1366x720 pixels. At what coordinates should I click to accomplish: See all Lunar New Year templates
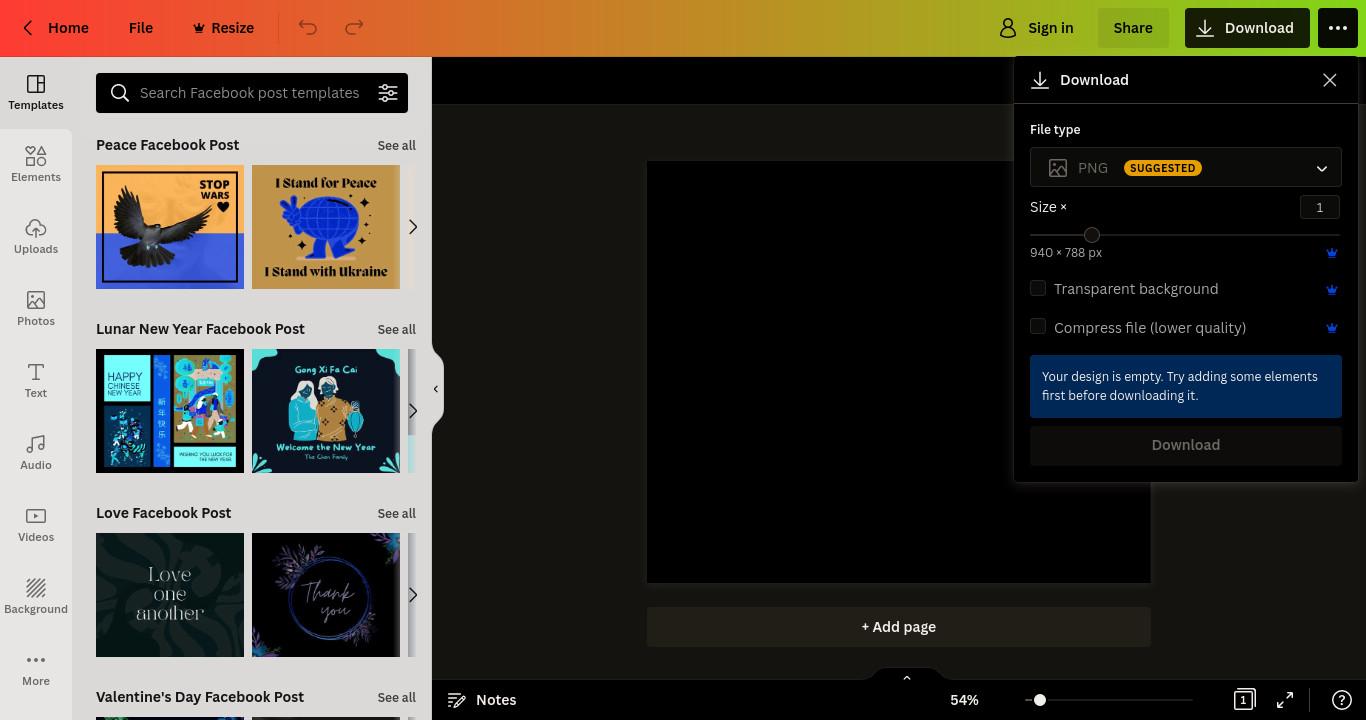(397, 330)
